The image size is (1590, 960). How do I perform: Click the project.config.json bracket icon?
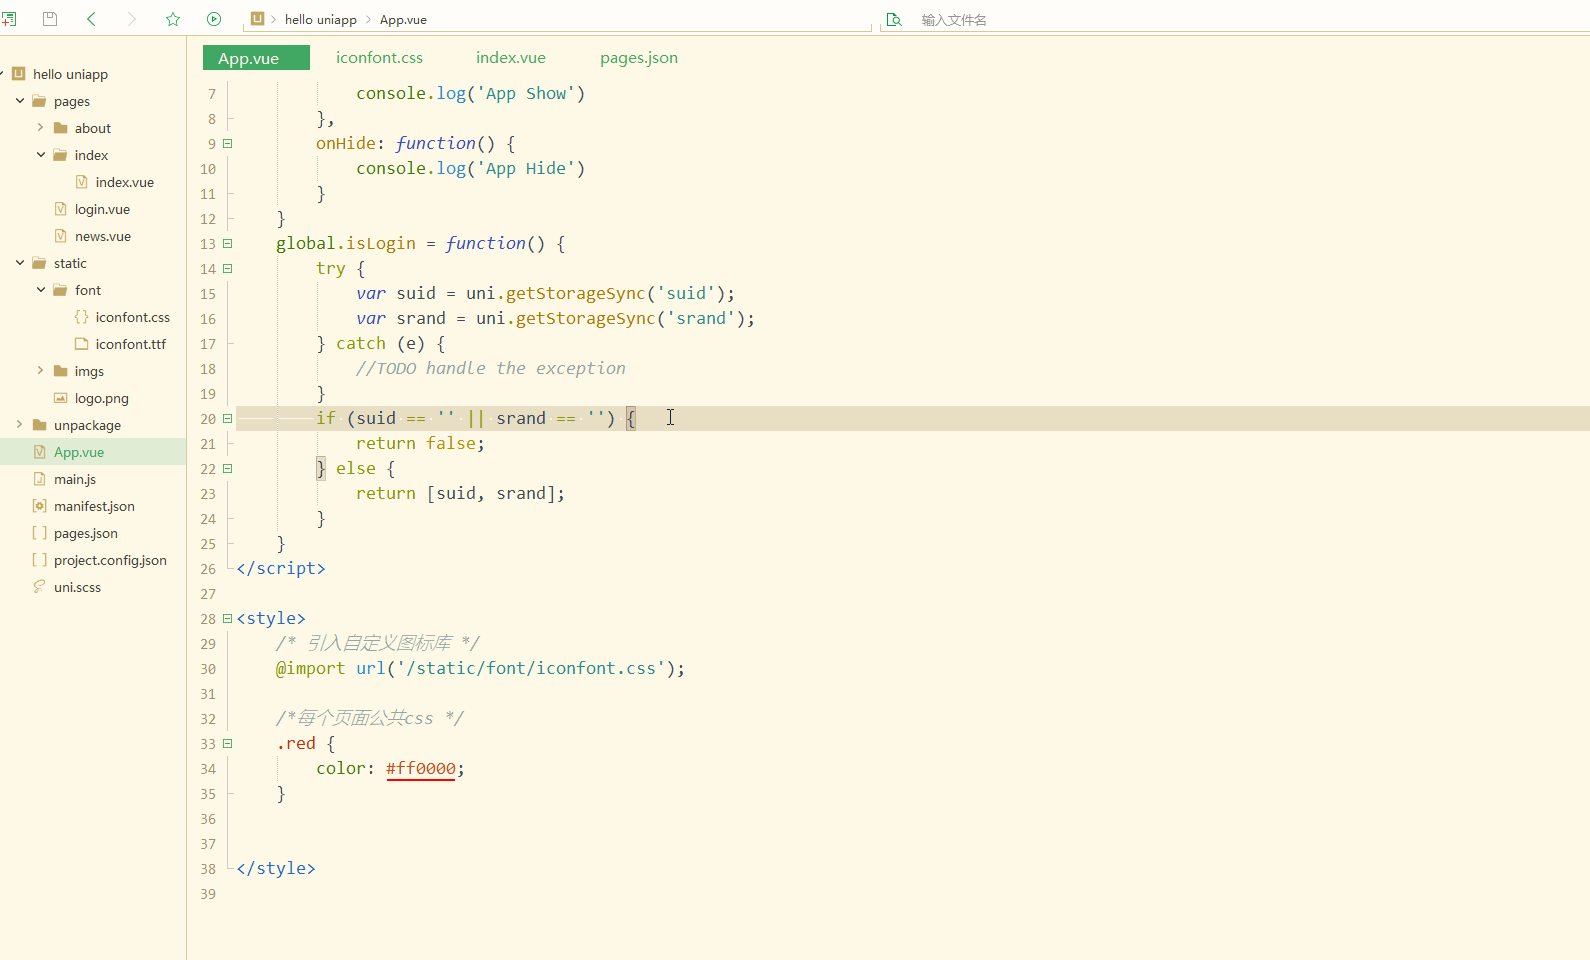tap(40, 560)
